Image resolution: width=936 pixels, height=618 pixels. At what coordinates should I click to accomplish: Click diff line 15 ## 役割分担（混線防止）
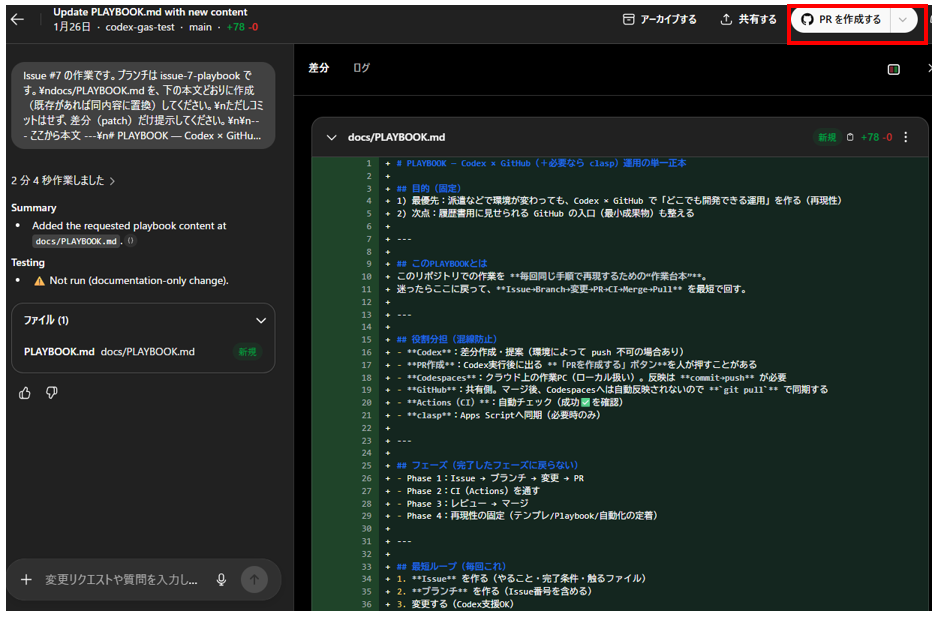coord(447,339)
